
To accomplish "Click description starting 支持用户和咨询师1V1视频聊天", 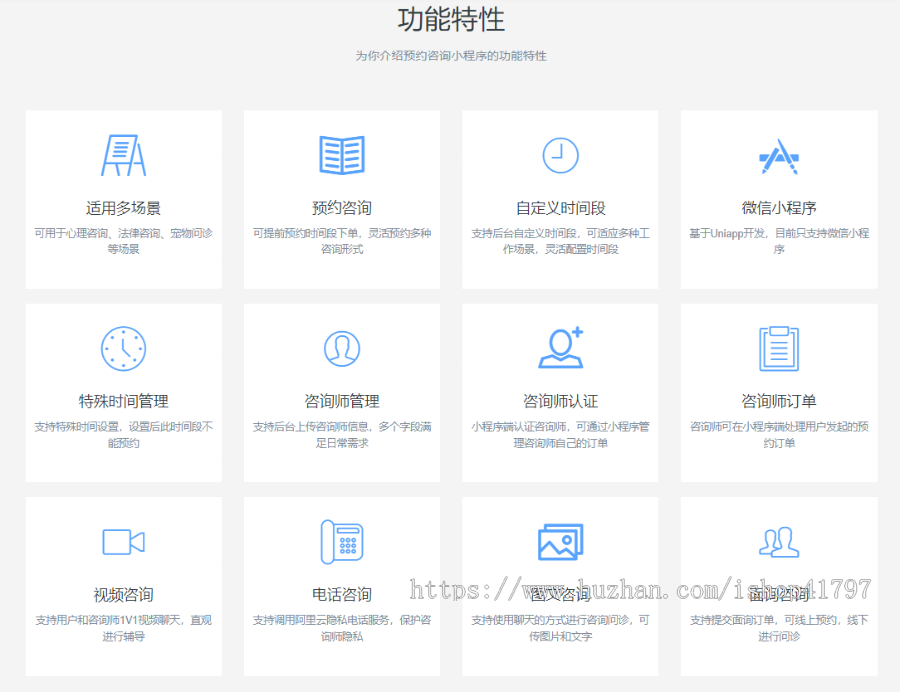I will pos(123,628).
